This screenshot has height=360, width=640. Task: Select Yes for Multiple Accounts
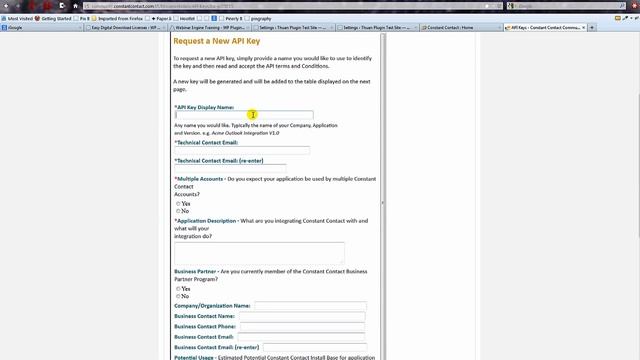(178, 203)
